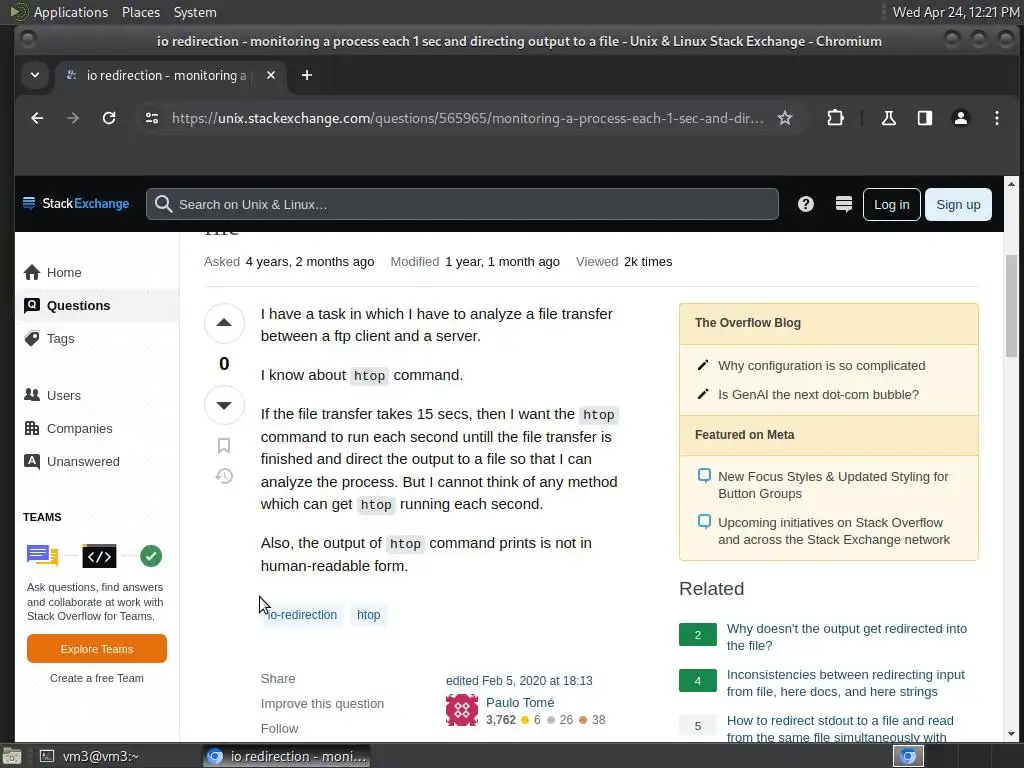
Task: Open edited Feb 5, 2020 revision link
Action: [x=519, y=680]
